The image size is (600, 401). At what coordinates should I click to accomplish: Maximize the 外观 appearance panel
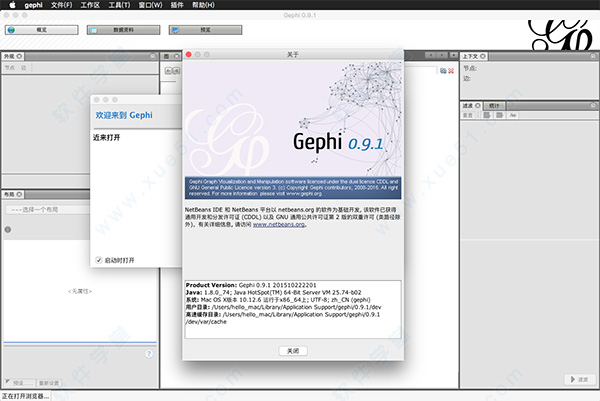pos(153,56)
